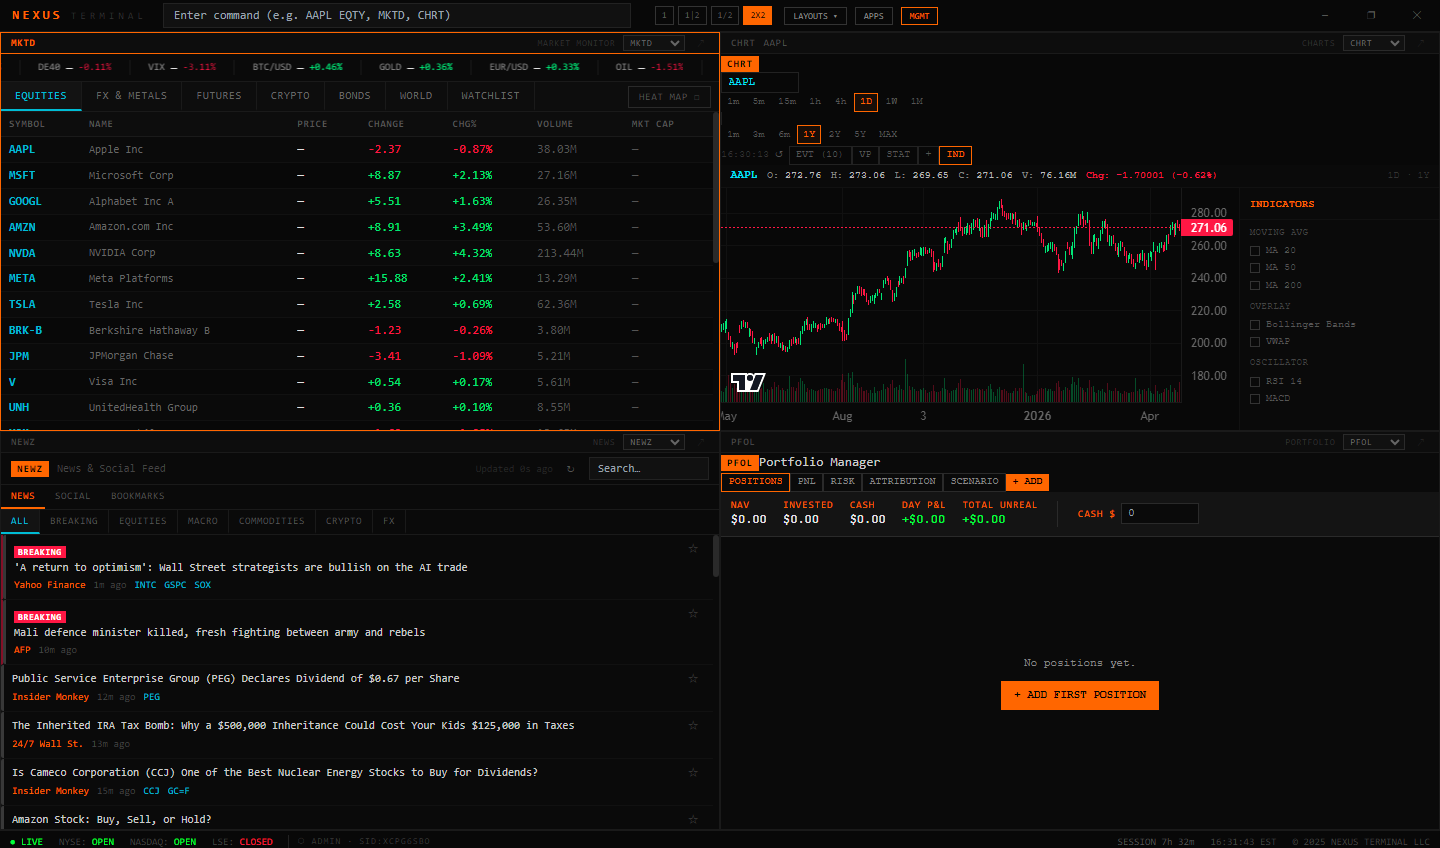This screenshot has width=1440, height=848.
Task: Click the orange PFOL badge
Action: coord(739,463)
